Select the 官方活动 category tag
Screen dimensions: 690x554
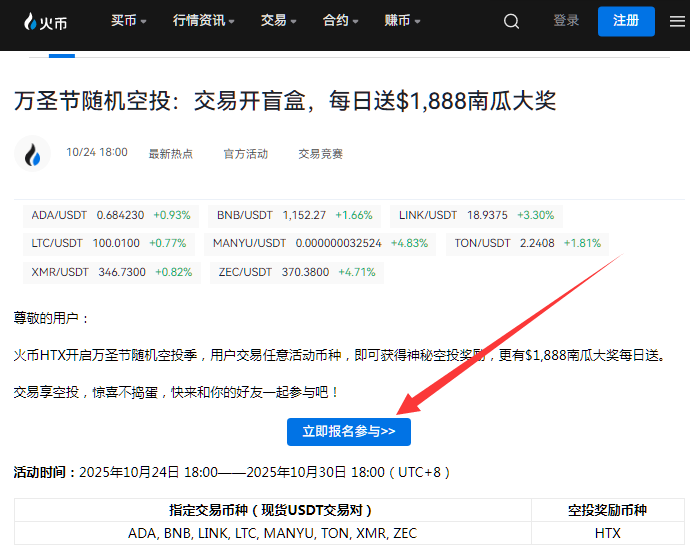(245, 154)
